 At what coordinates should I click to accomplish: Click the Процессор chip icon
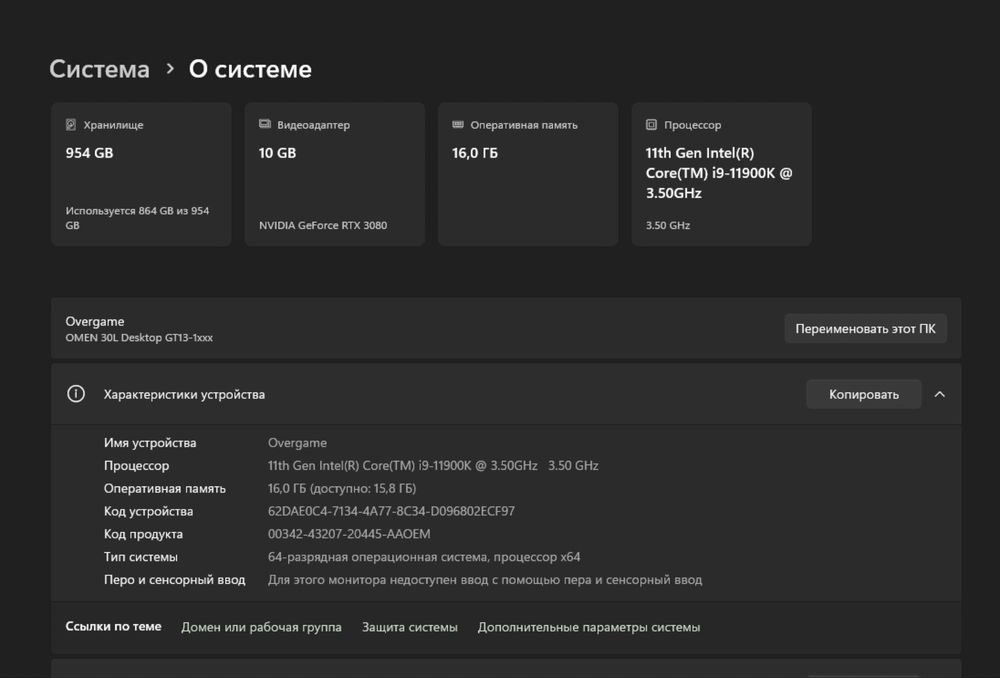[x=652, y=125]
